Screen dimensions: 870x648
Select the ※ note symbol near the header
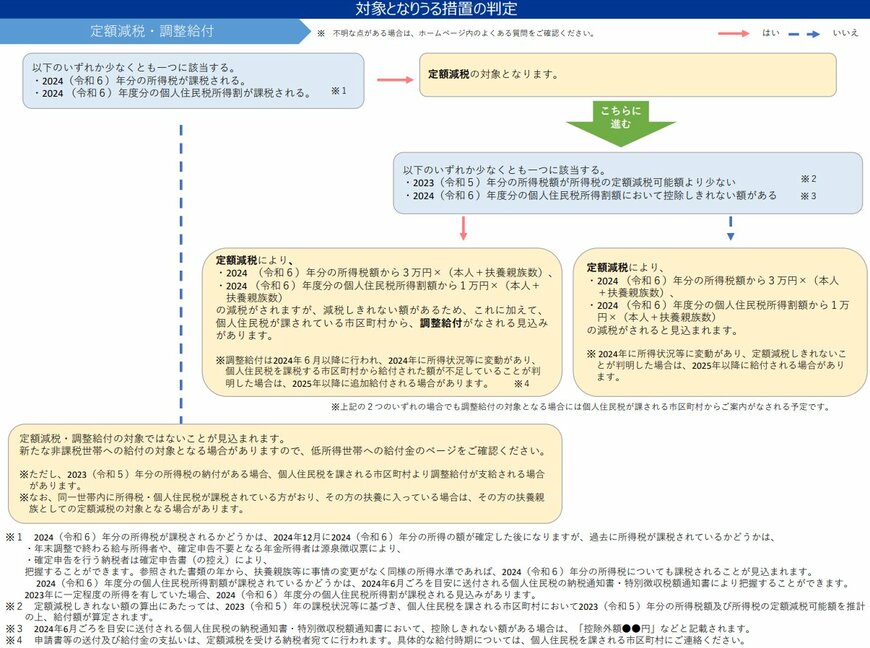click(319, 31)
